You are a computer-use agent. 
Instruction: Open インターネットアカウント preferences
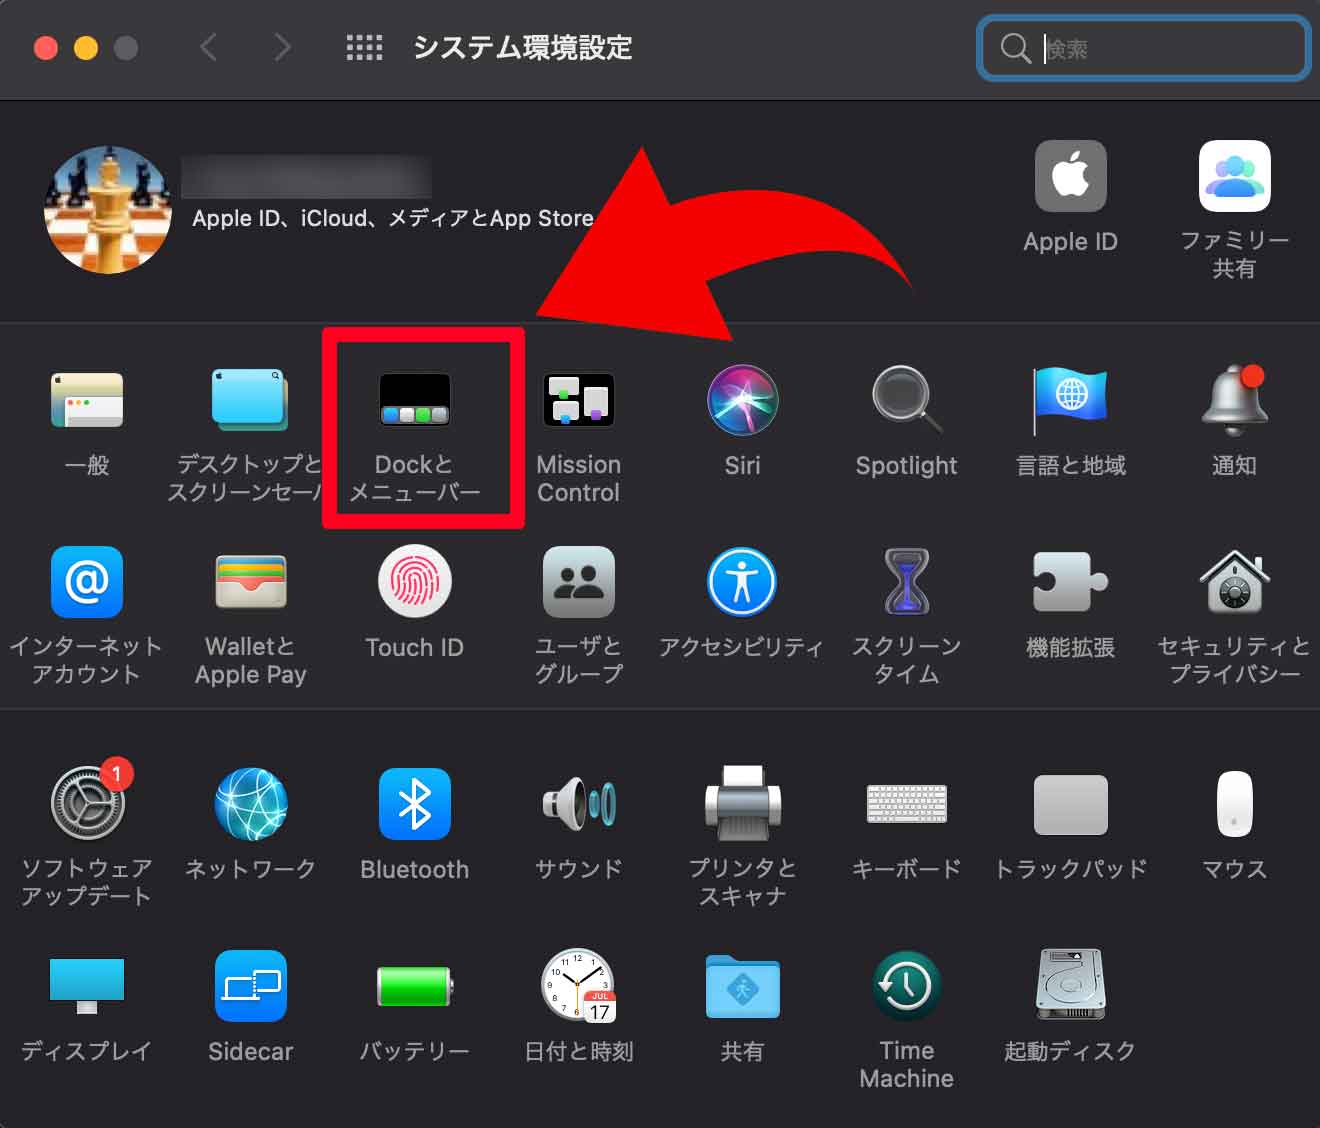pos(87,582)
